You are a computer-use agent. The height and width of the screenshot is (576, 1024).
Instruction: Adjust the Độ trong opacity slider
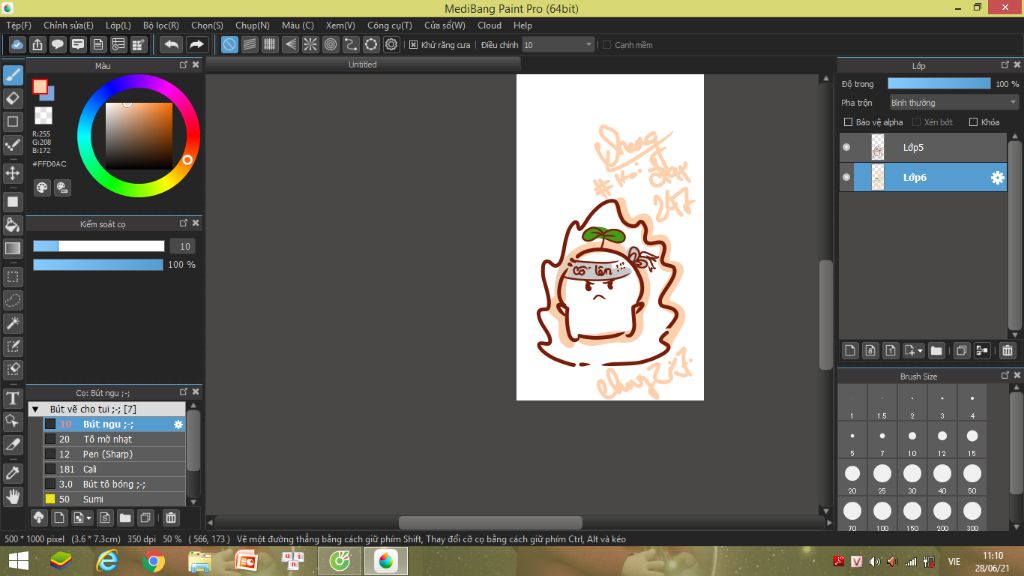click(938, 84)
